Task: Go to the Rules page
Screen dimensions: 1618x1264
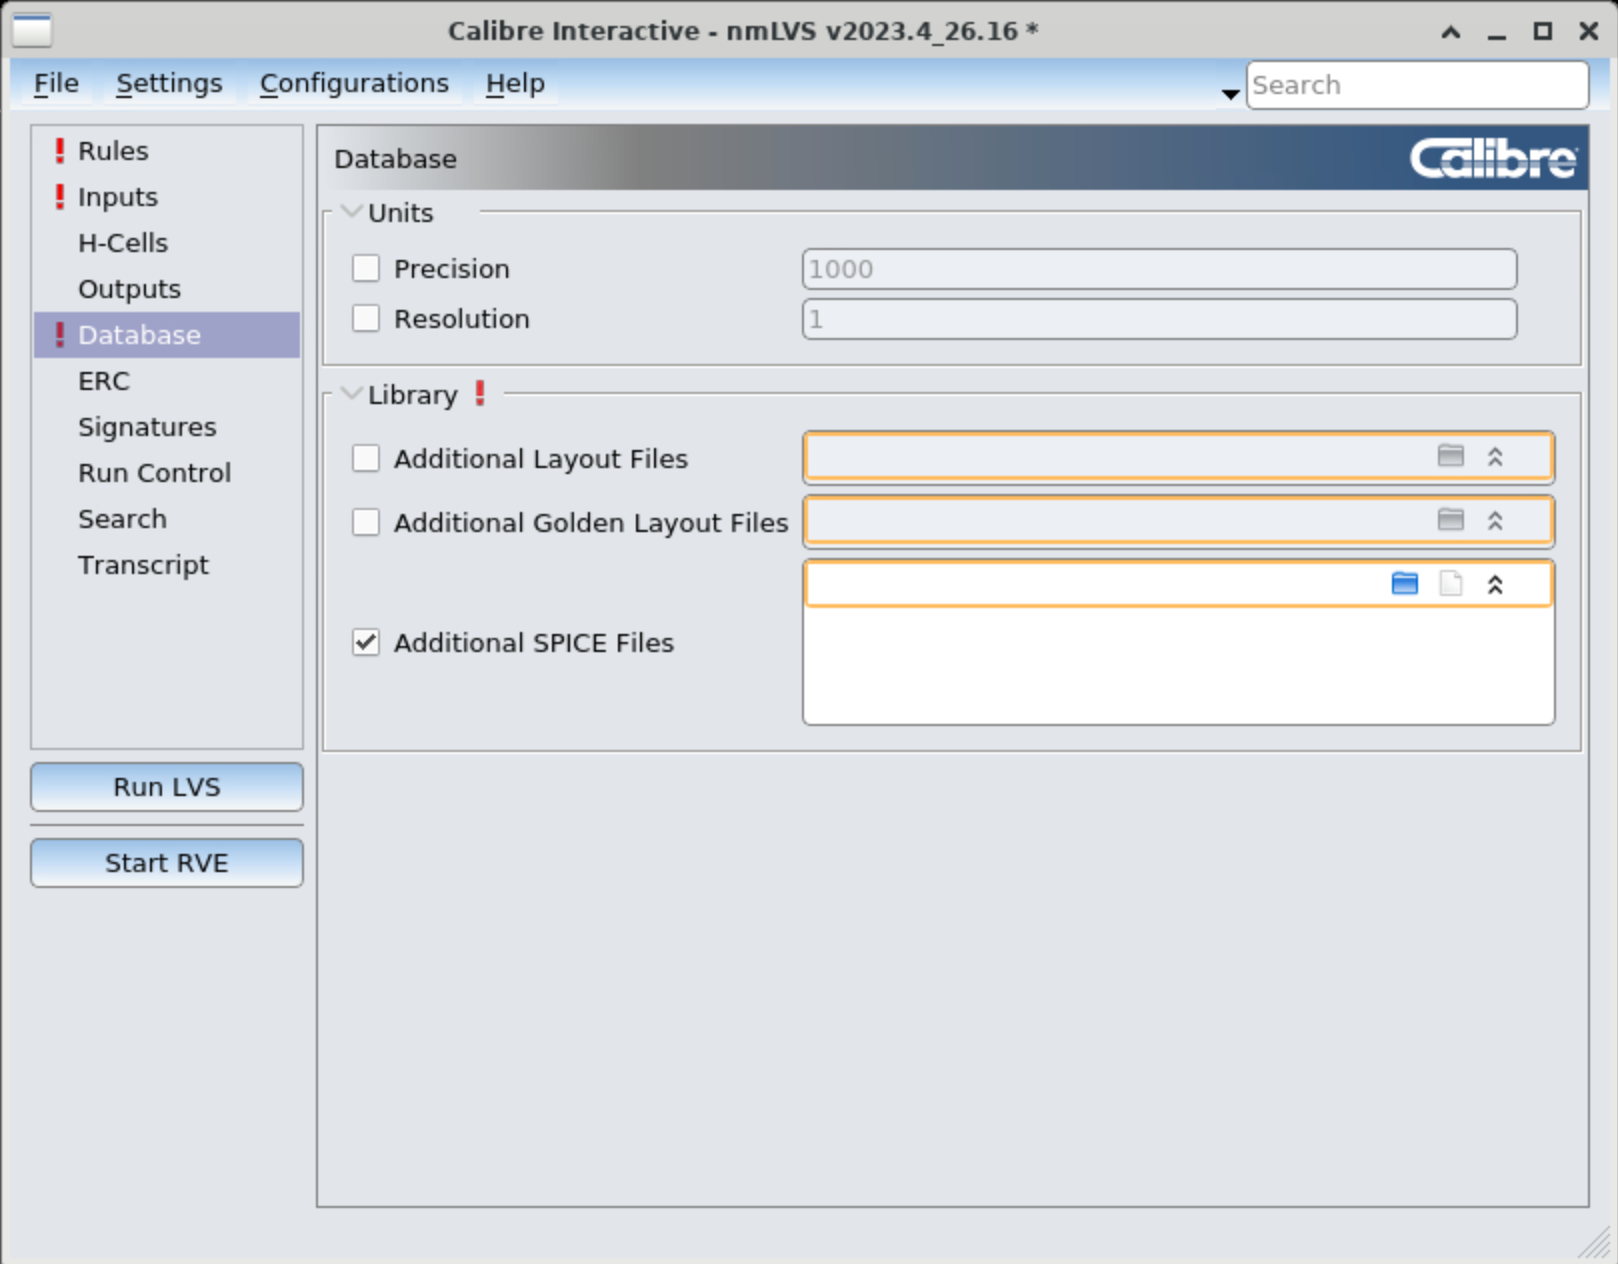Action: pos(167,151)
